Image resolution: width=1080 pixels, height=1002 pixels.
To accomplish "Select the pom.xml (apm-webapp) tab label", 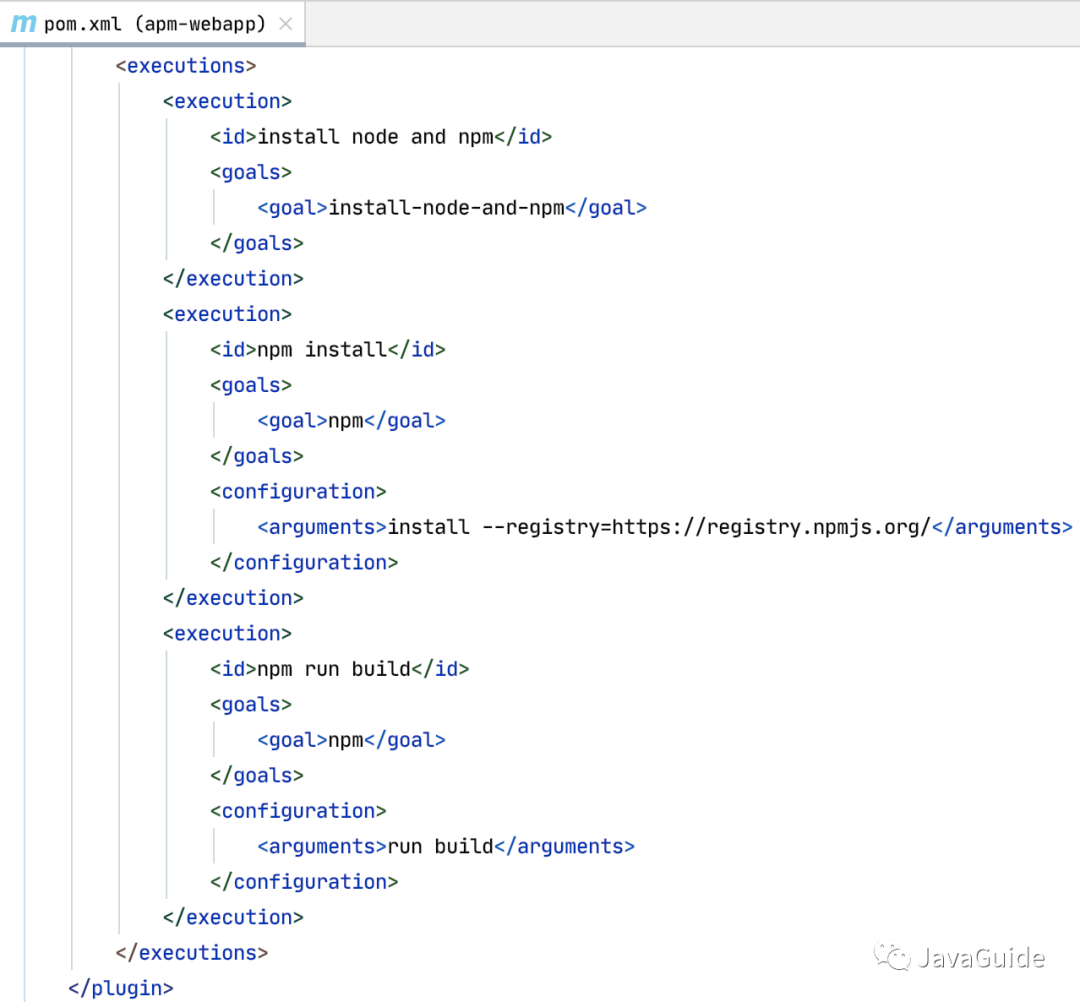I will [155, 24].
